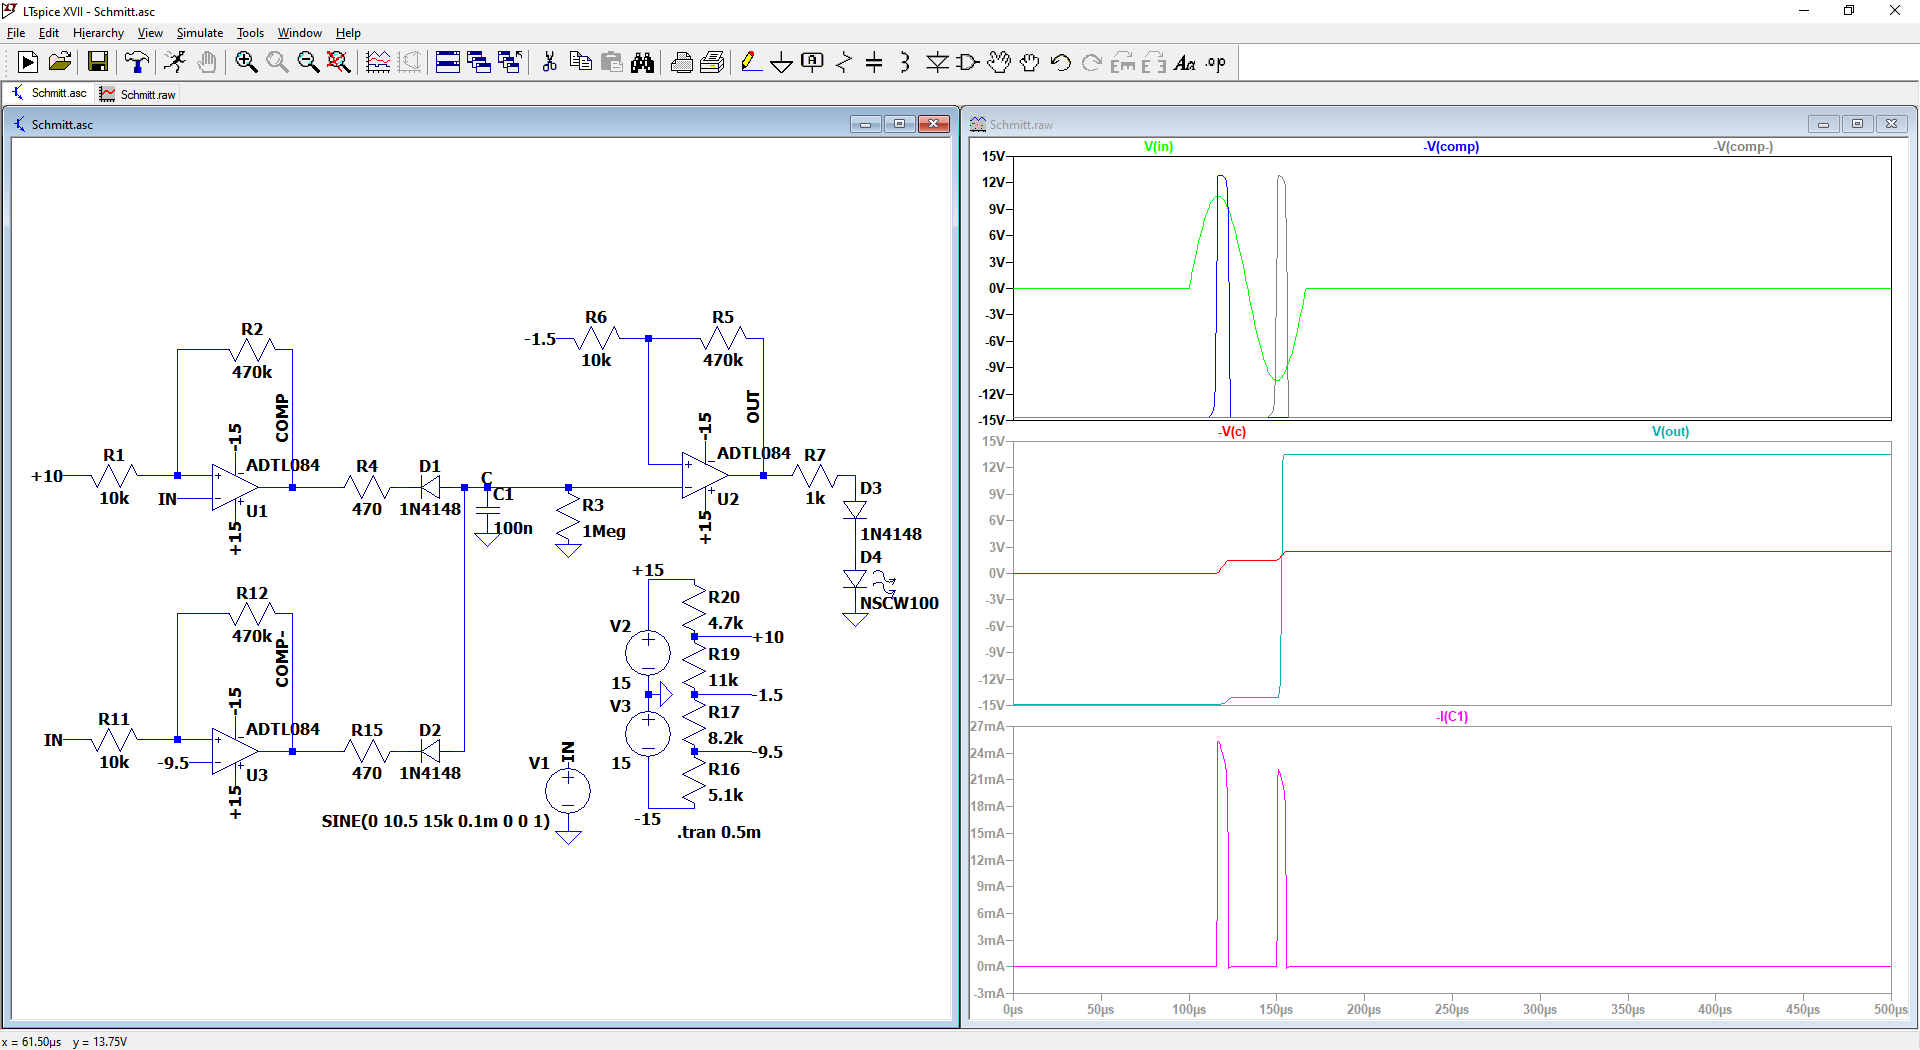Viewport: 1920px width, 1050px height.
Task: Minimize the LTspice main window
Action: click(1804, 11)
